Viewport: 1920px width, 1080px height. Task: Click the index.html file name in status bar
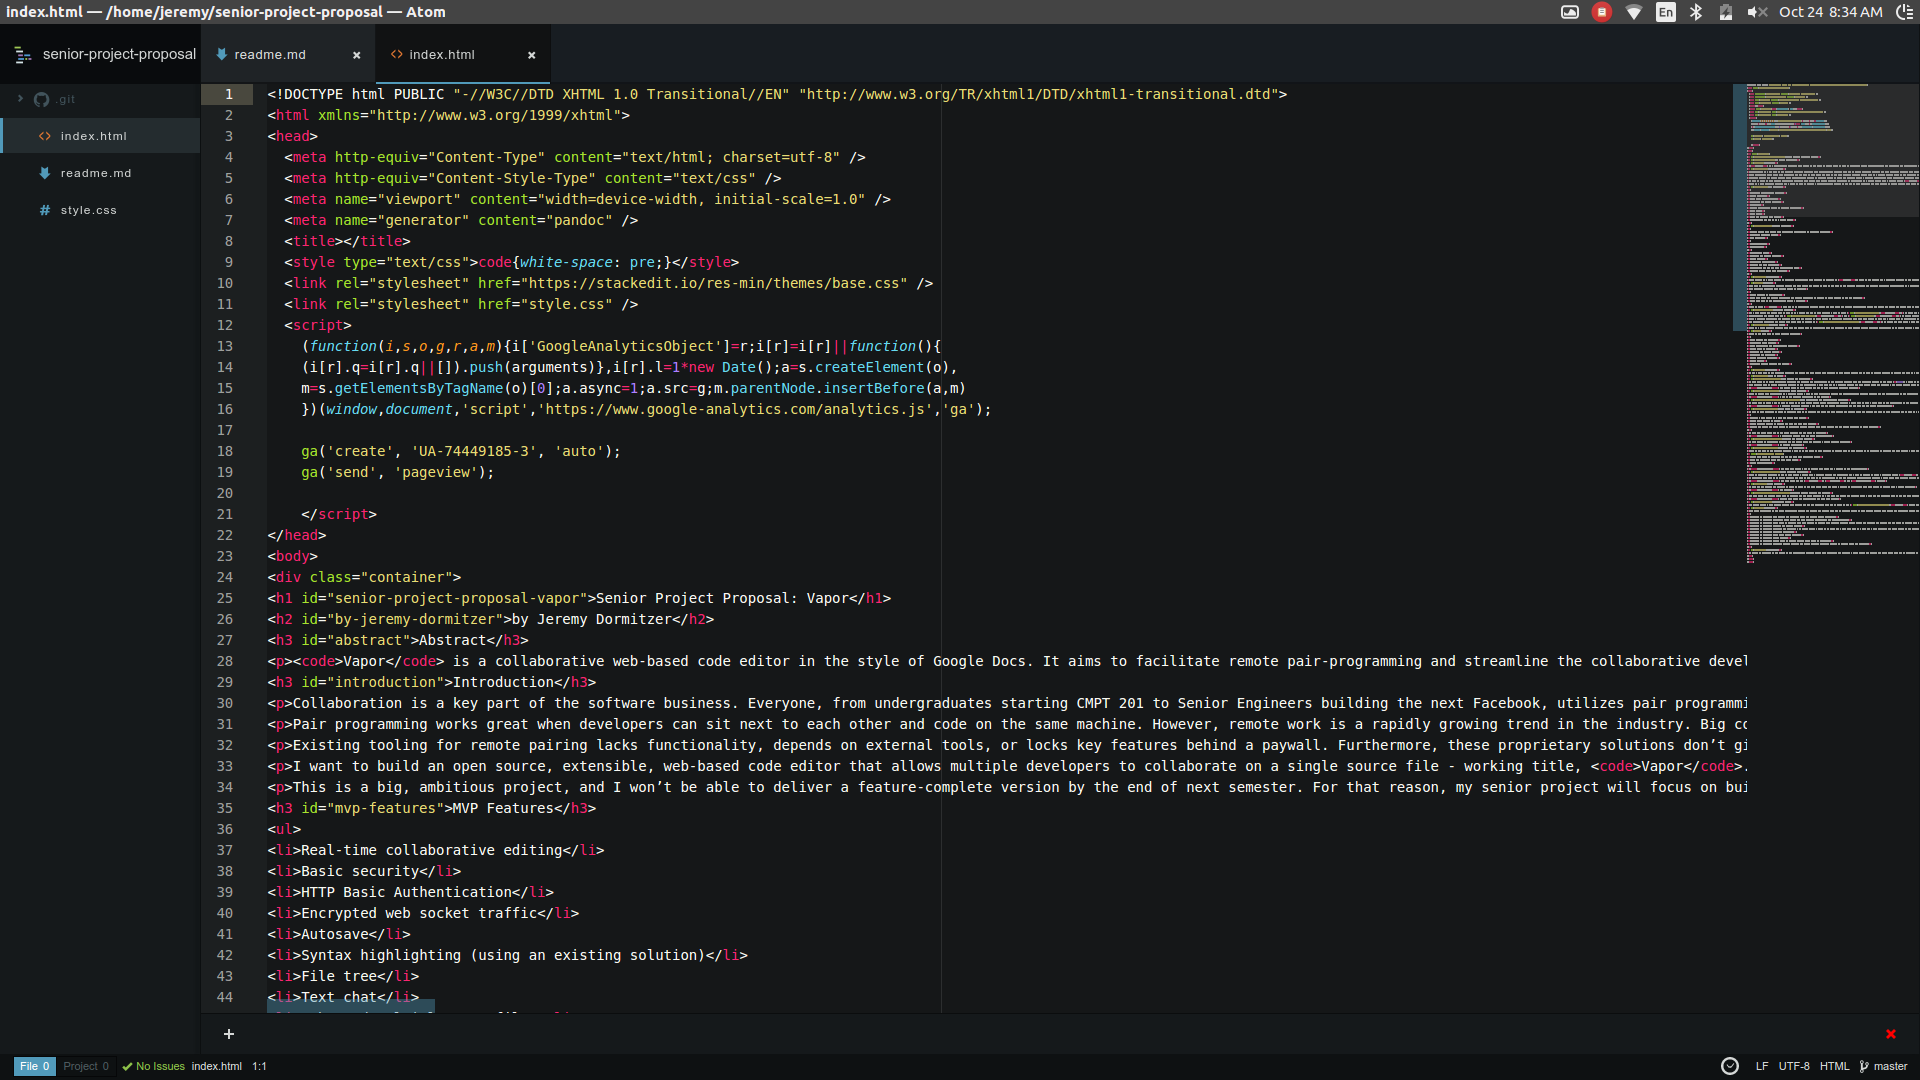tap(217, 1066)
